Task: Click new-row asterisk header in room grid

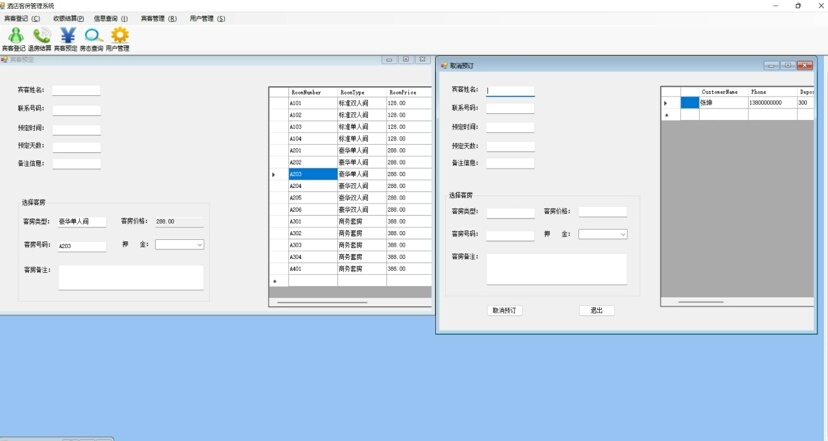Action: [279, 281]
